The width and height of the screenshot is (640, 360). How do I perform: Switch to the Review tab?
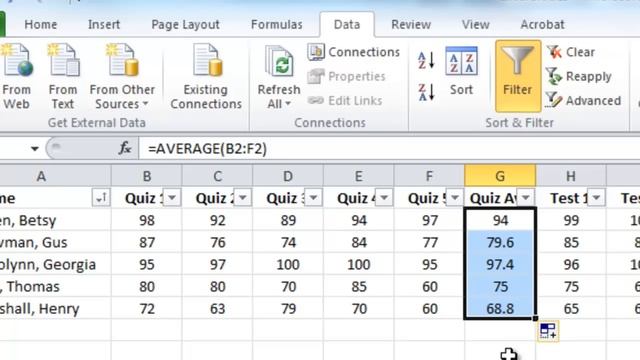[411, 24]
